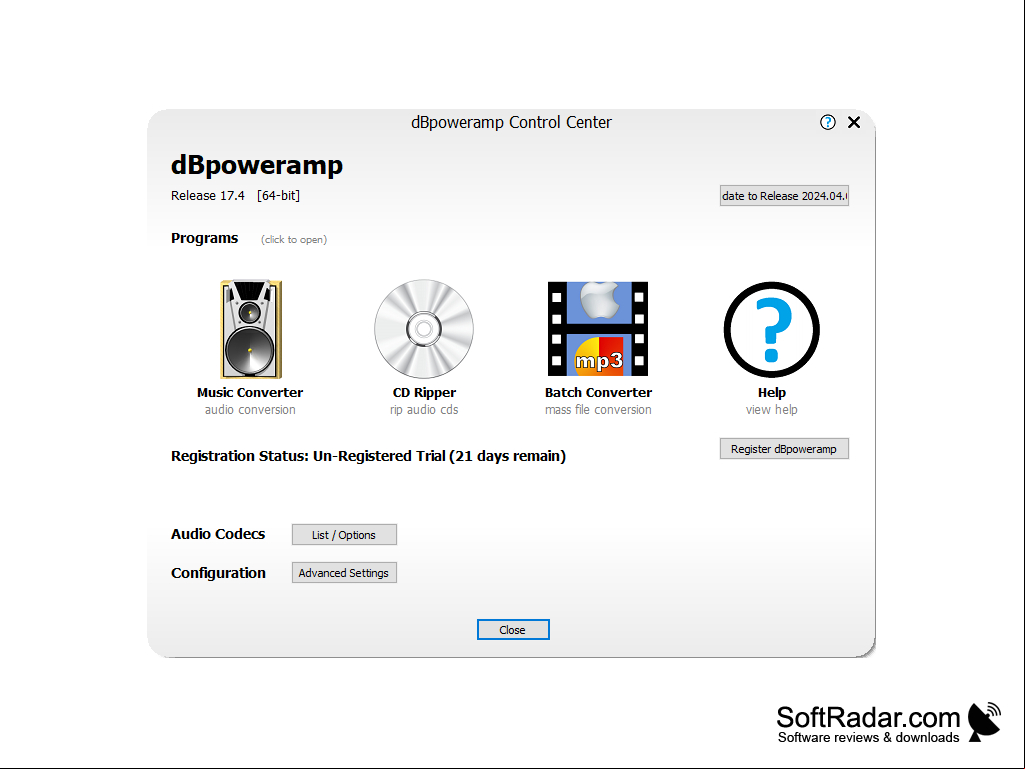The image size is (1025, 769).
Task: Click the 'Release 17.4 [64-bit]' version text
Action: coord(235,196)
